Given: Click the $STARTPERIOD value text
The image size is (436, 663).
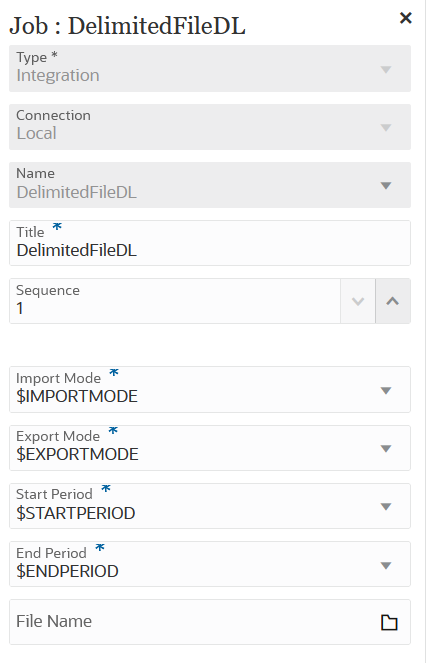Looking at the screenshot, I should coord(76,513).
